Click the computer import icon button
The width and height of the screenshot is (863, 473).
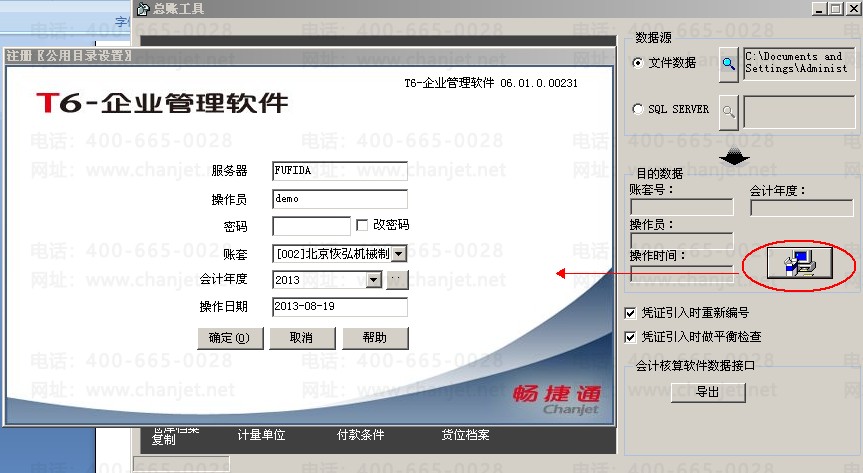pos(800,263)
